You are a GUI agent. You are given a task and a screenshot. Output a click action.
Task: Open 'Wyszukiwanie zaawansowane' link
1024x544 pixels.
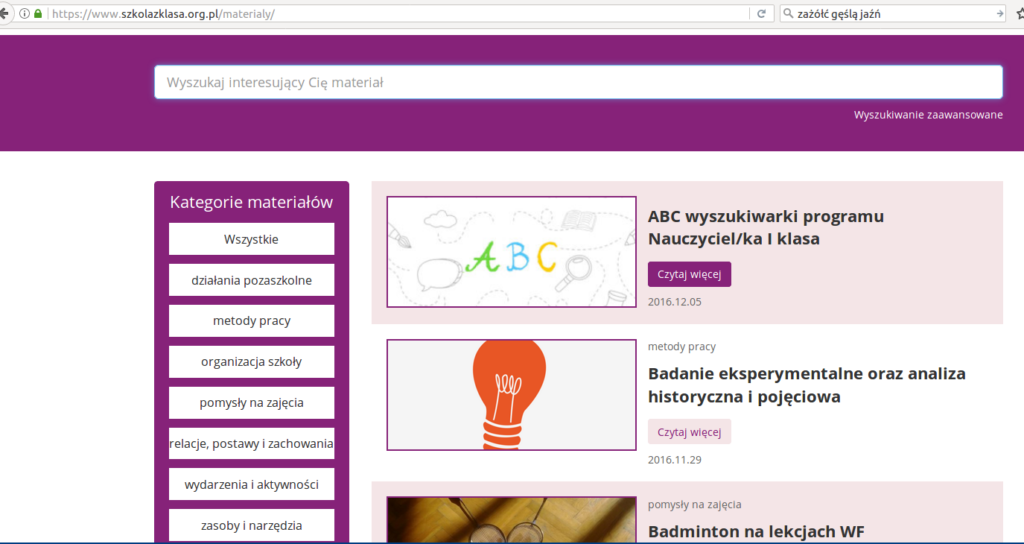[x=928, y=115]
